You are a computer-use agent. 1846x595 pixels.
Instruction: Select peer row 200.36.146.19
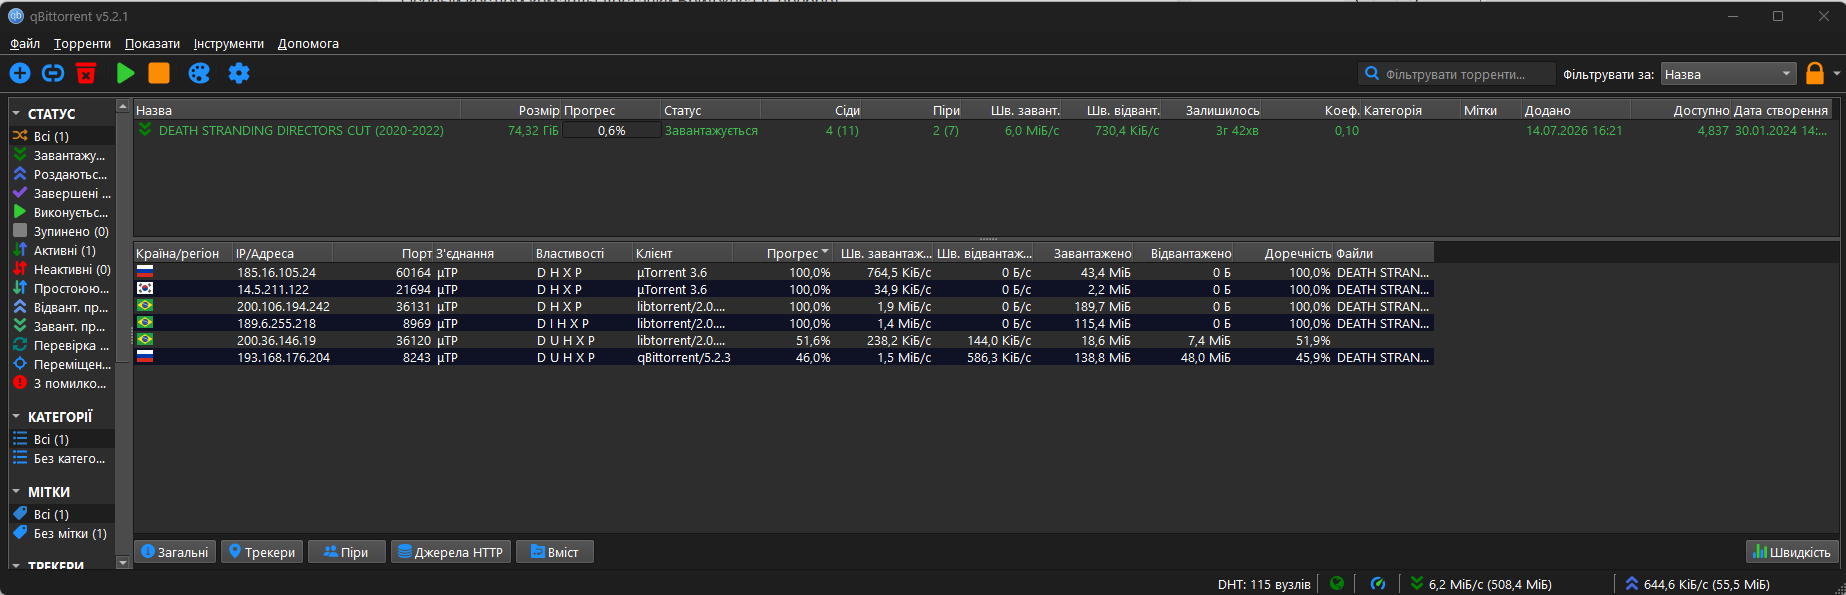click(784, 340)
